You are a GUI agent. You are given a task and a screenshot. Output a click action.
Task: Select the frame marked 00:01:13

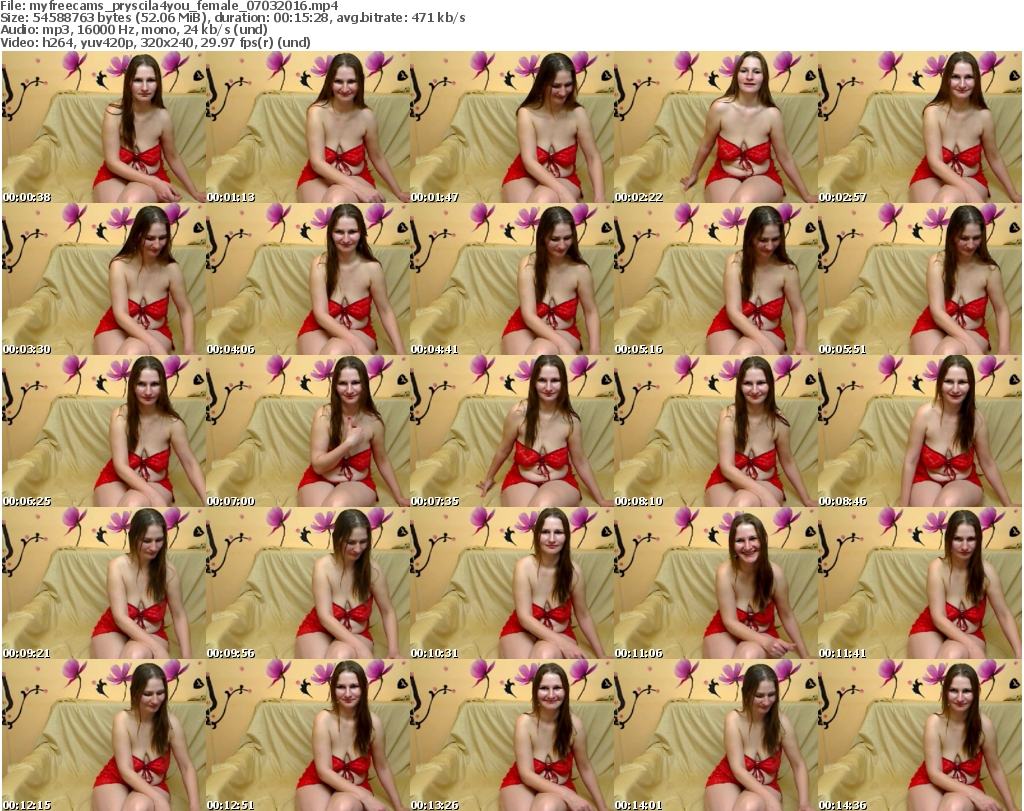(x=307, y=127)
